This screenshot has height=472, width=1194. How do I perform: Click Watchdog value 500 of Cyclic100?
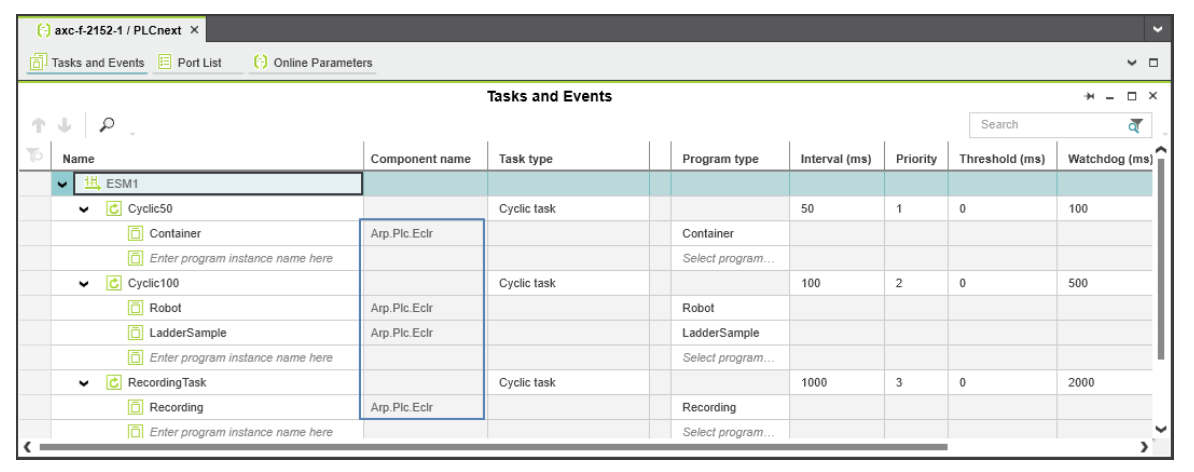tap(1077, 283)
